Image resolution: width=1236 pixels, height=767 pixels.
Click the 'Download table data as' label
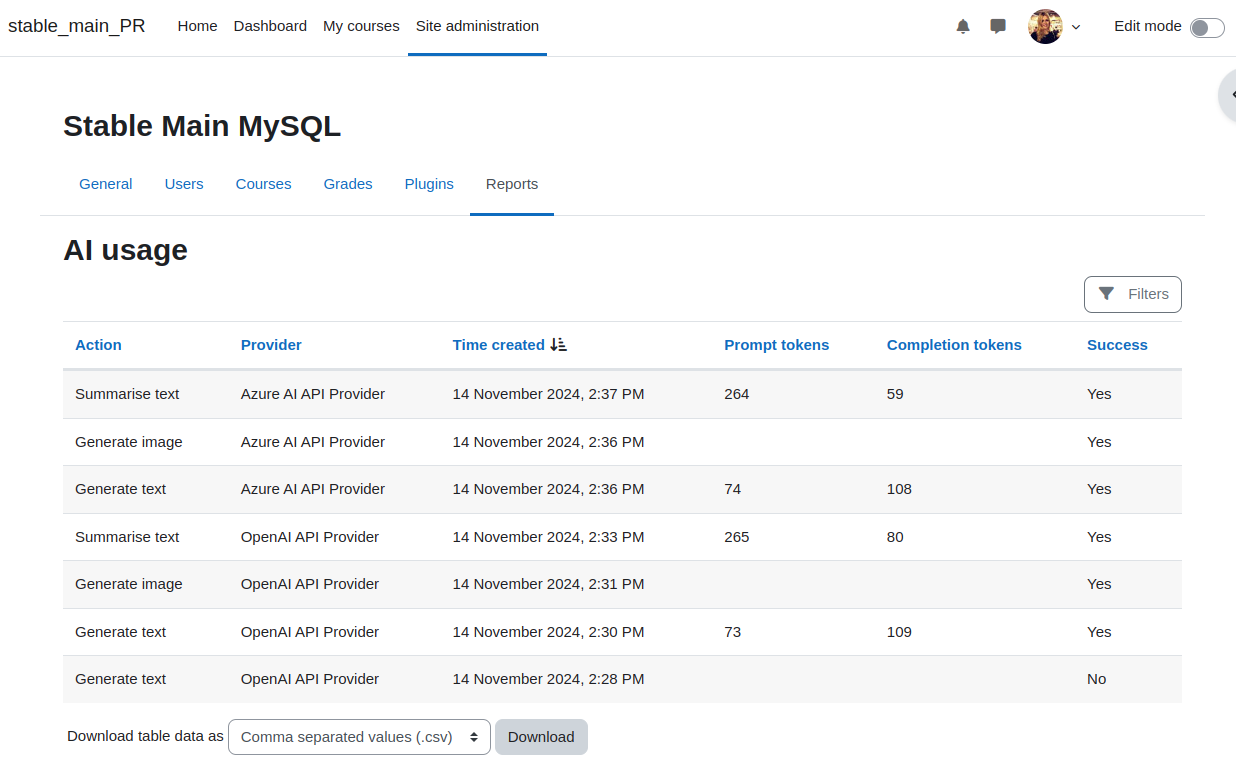click(x=145, y=736)
